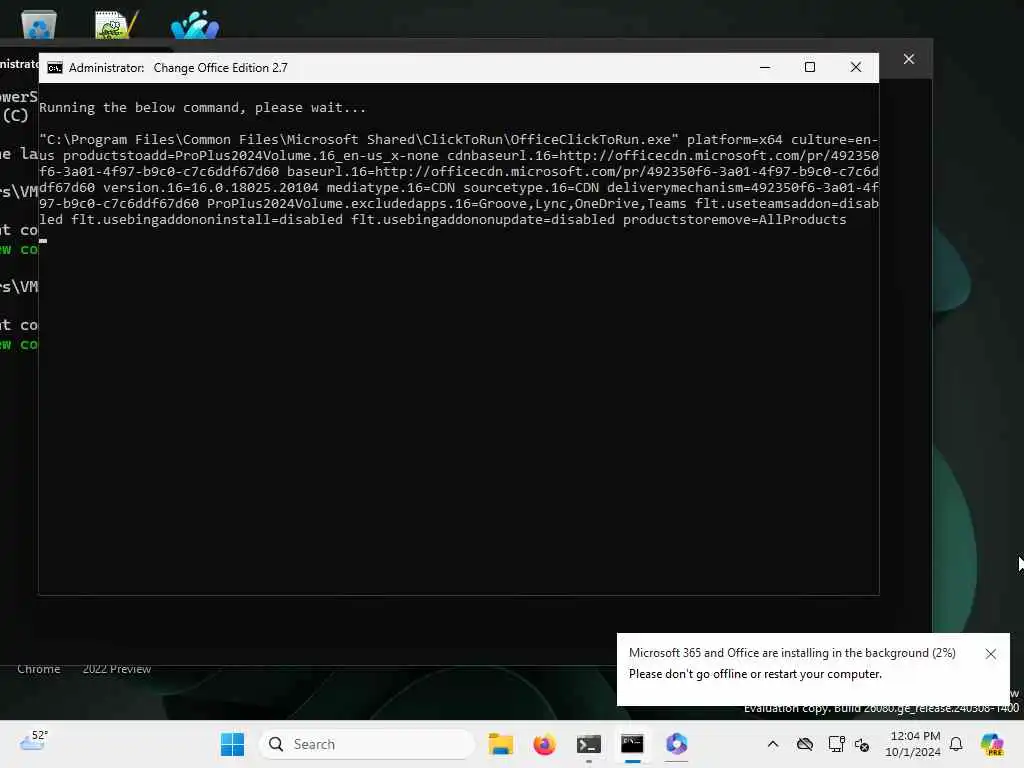Click the muted volume tray icon
Screen dimensions: 1024x768
click(x=862, y=744)
